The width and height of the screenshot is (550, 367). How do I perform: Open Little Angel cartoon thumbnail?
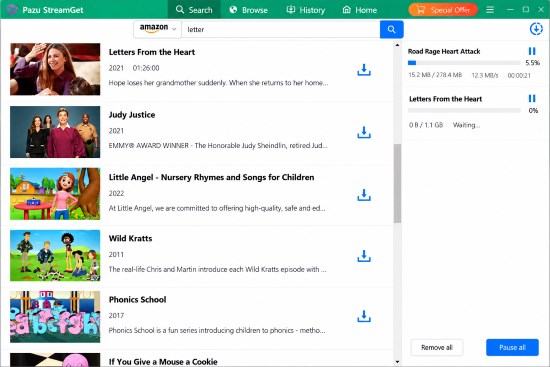click(55, 194)
